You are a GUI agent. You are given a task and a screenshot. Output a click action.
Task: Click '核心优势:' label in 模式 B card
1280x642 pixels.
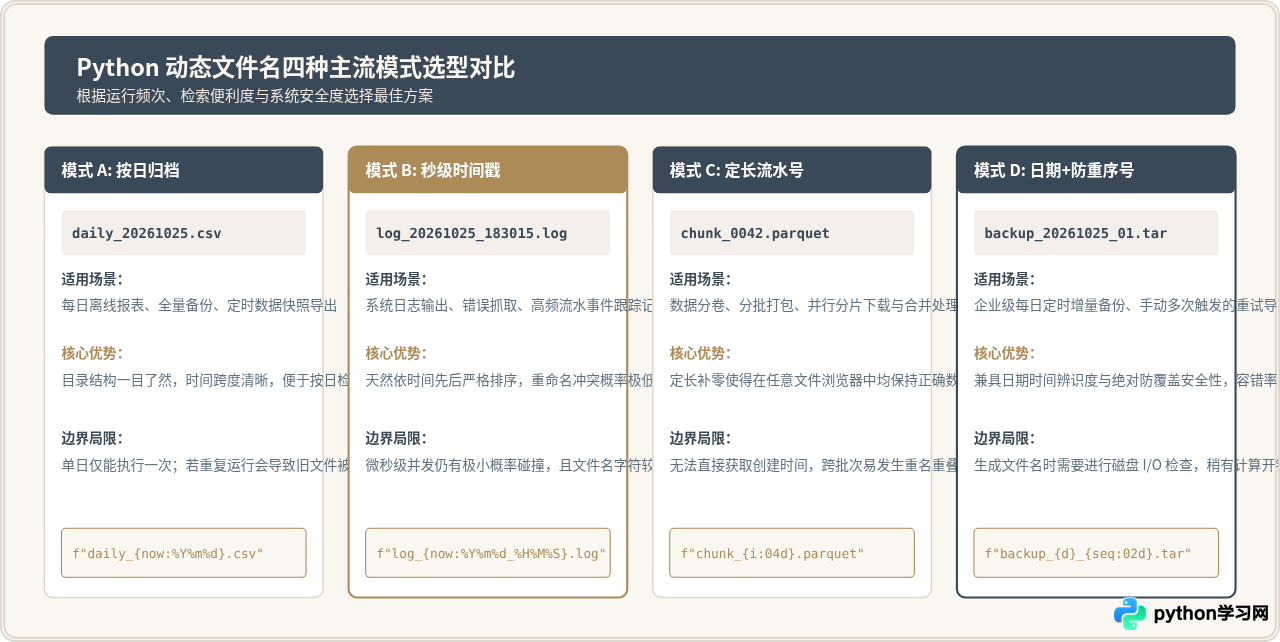(396, 354)
